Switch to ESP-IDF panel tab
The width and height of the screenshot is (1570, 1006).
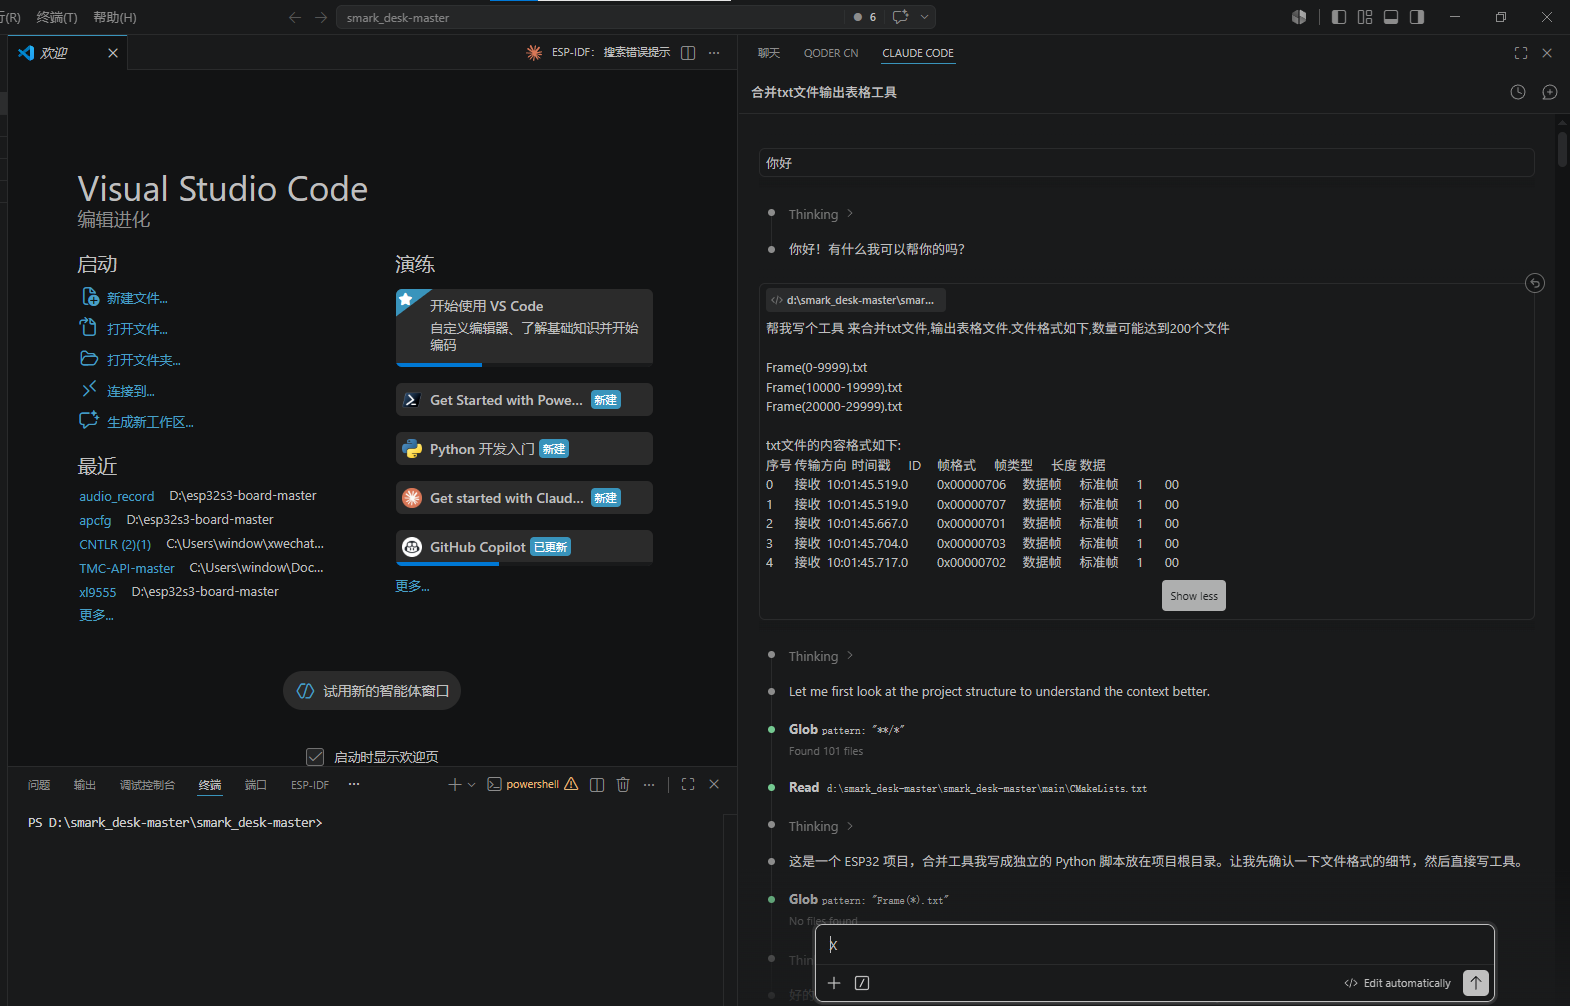(310, 785)
